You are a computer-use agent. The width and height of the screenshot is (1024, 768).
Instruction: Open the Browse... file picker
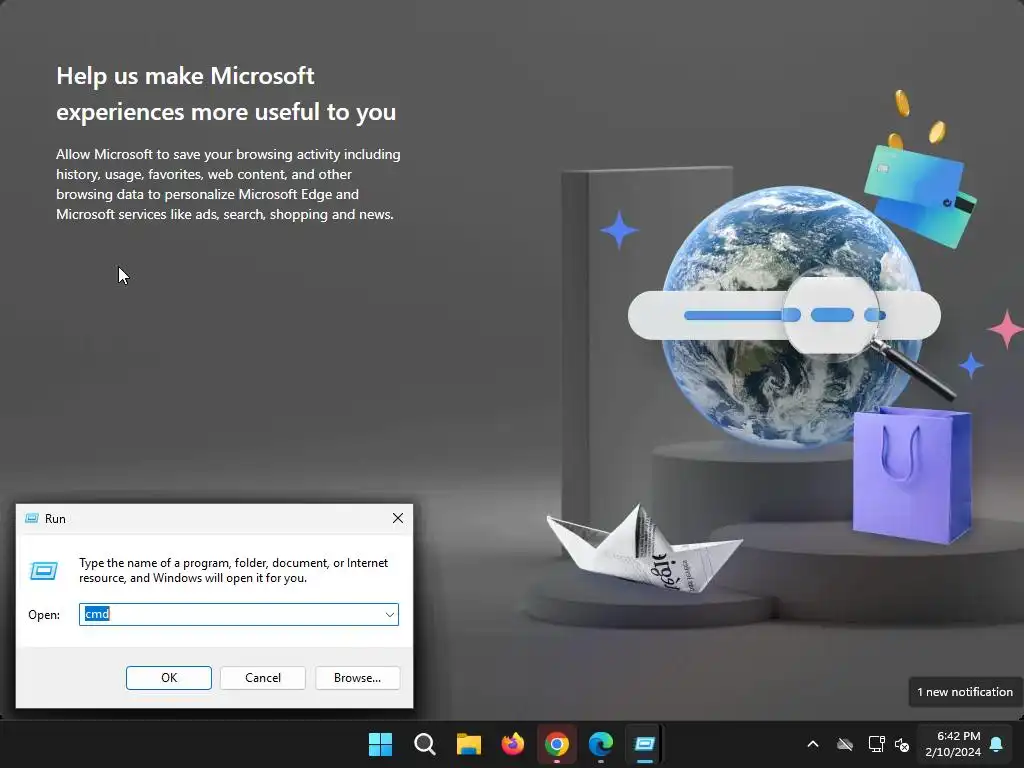(x=357, y=678)
